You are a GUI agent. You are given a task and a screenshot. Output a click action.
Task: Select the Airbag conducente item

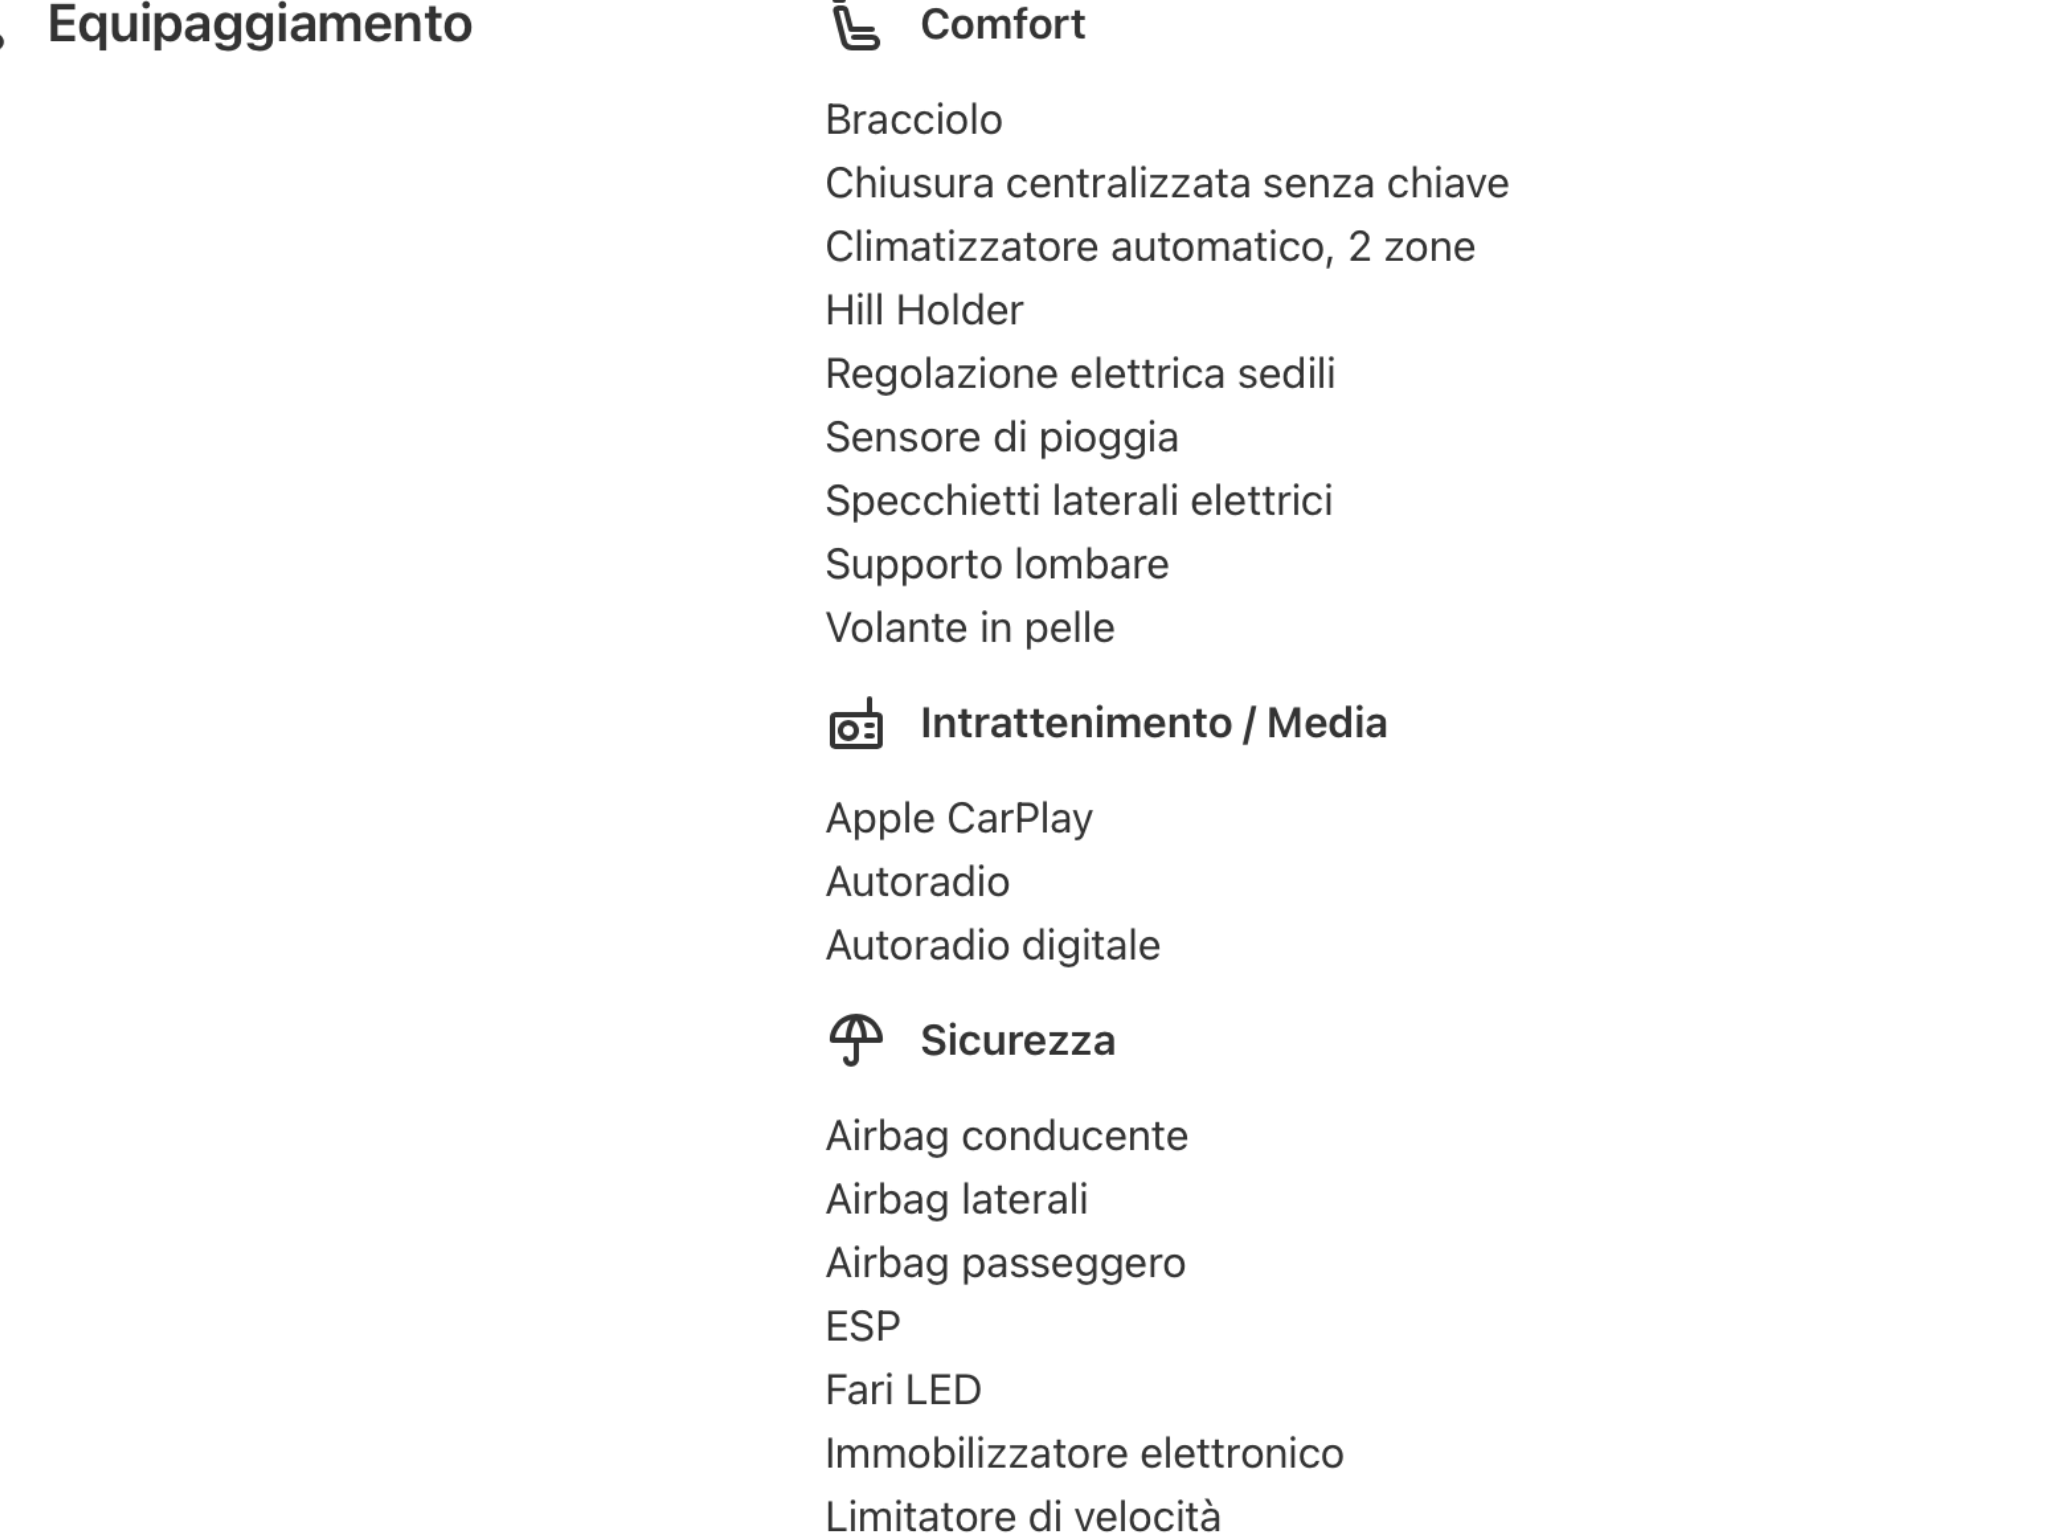pos(1006,1136)
